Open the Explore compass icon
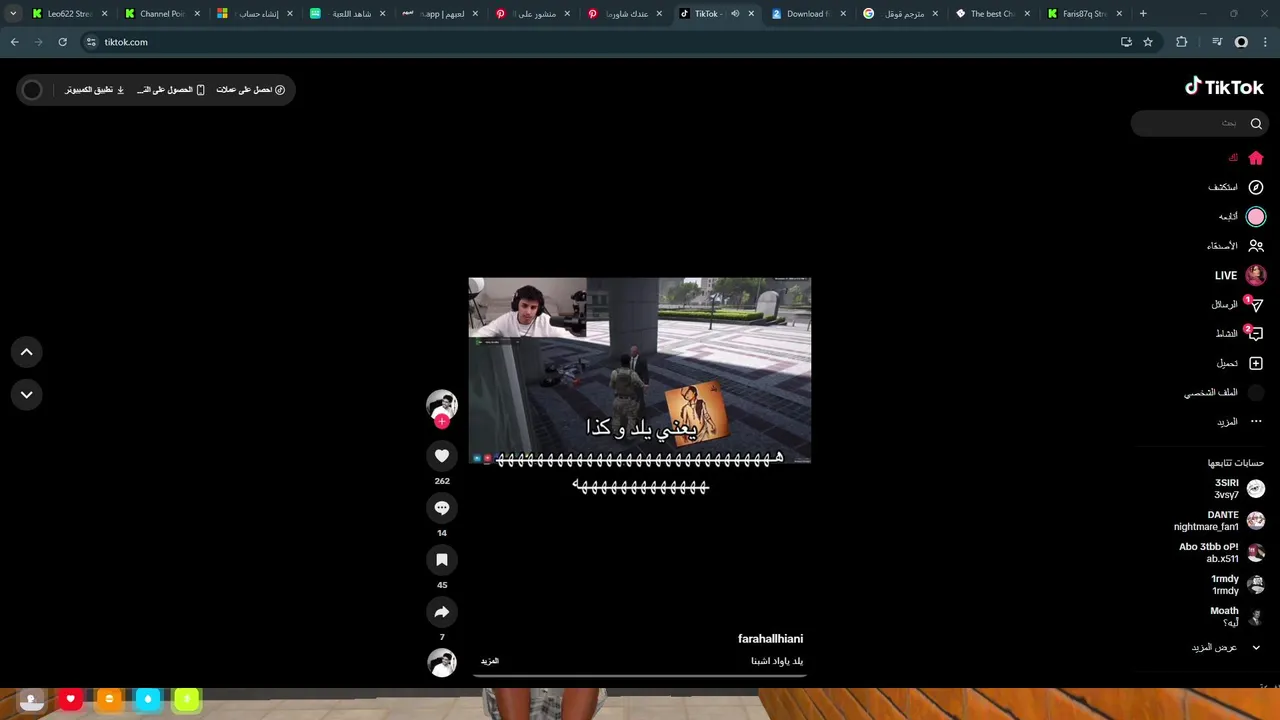The width and height of the screenshot is (1280, 720). coord(1256,187)
